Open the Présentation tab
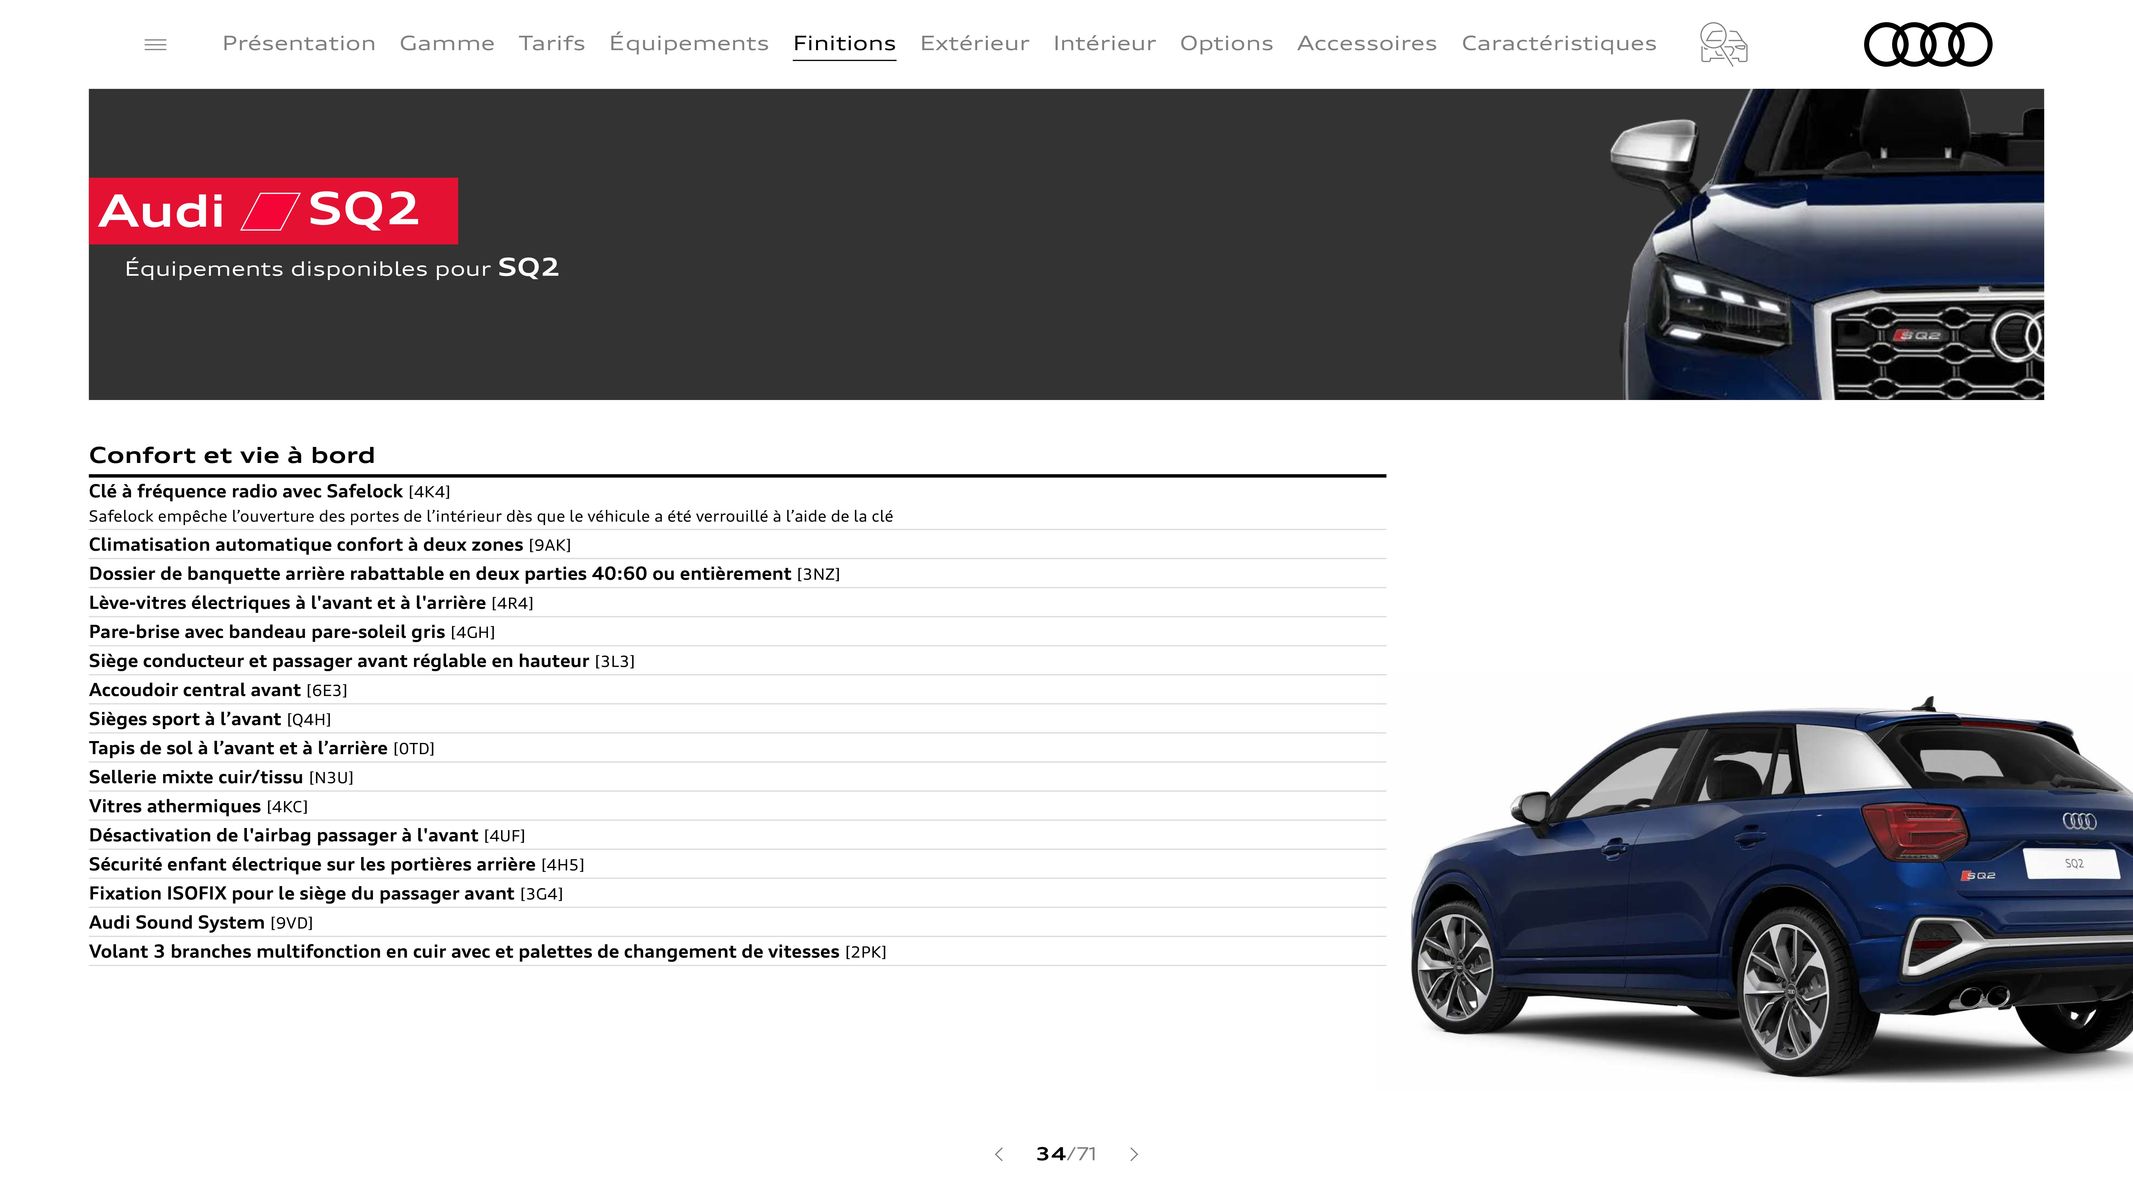2133x1200 pixels. point(299,43)
